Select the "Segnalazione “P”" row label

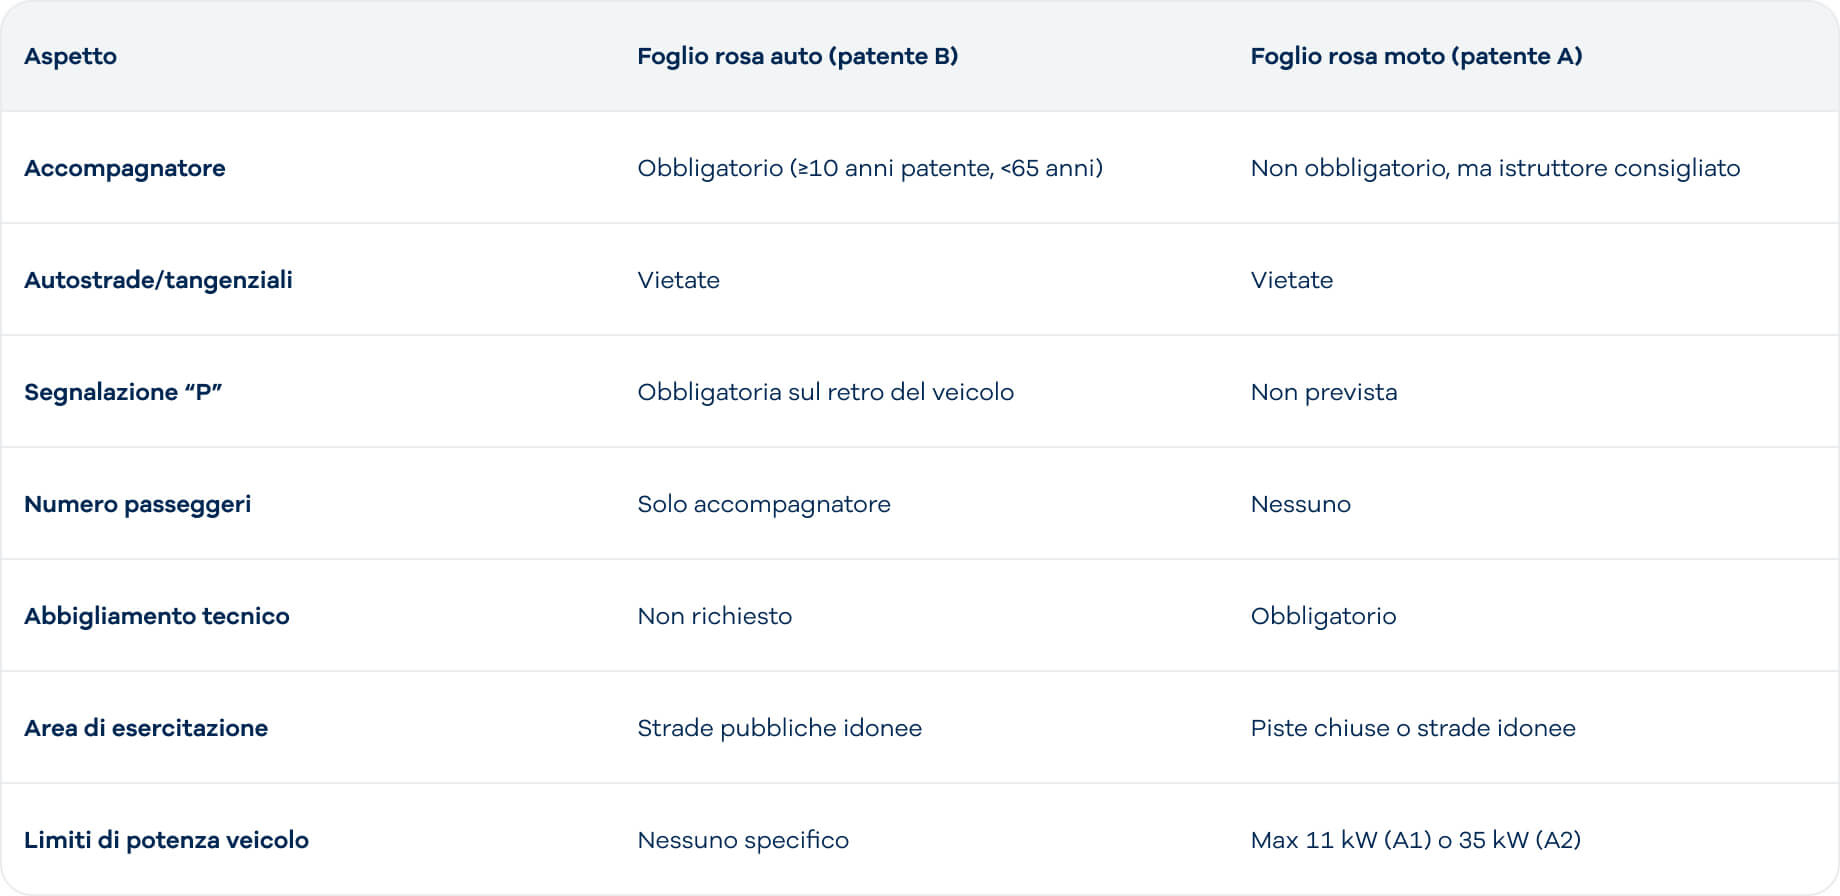point(122,392)
